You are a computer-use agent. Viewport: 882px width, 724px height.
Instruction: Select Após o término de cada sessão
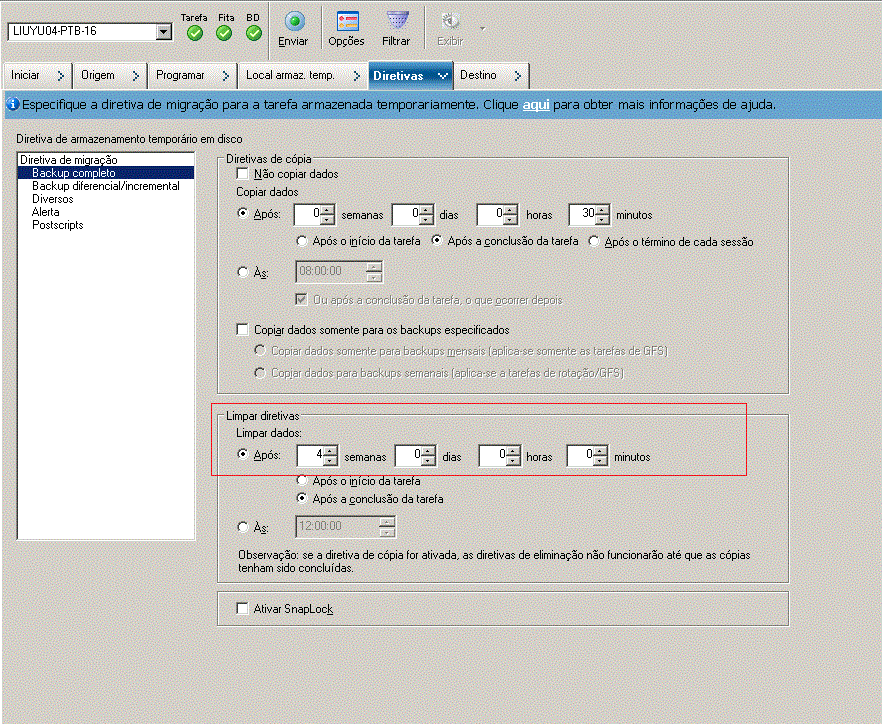[593, 240]
